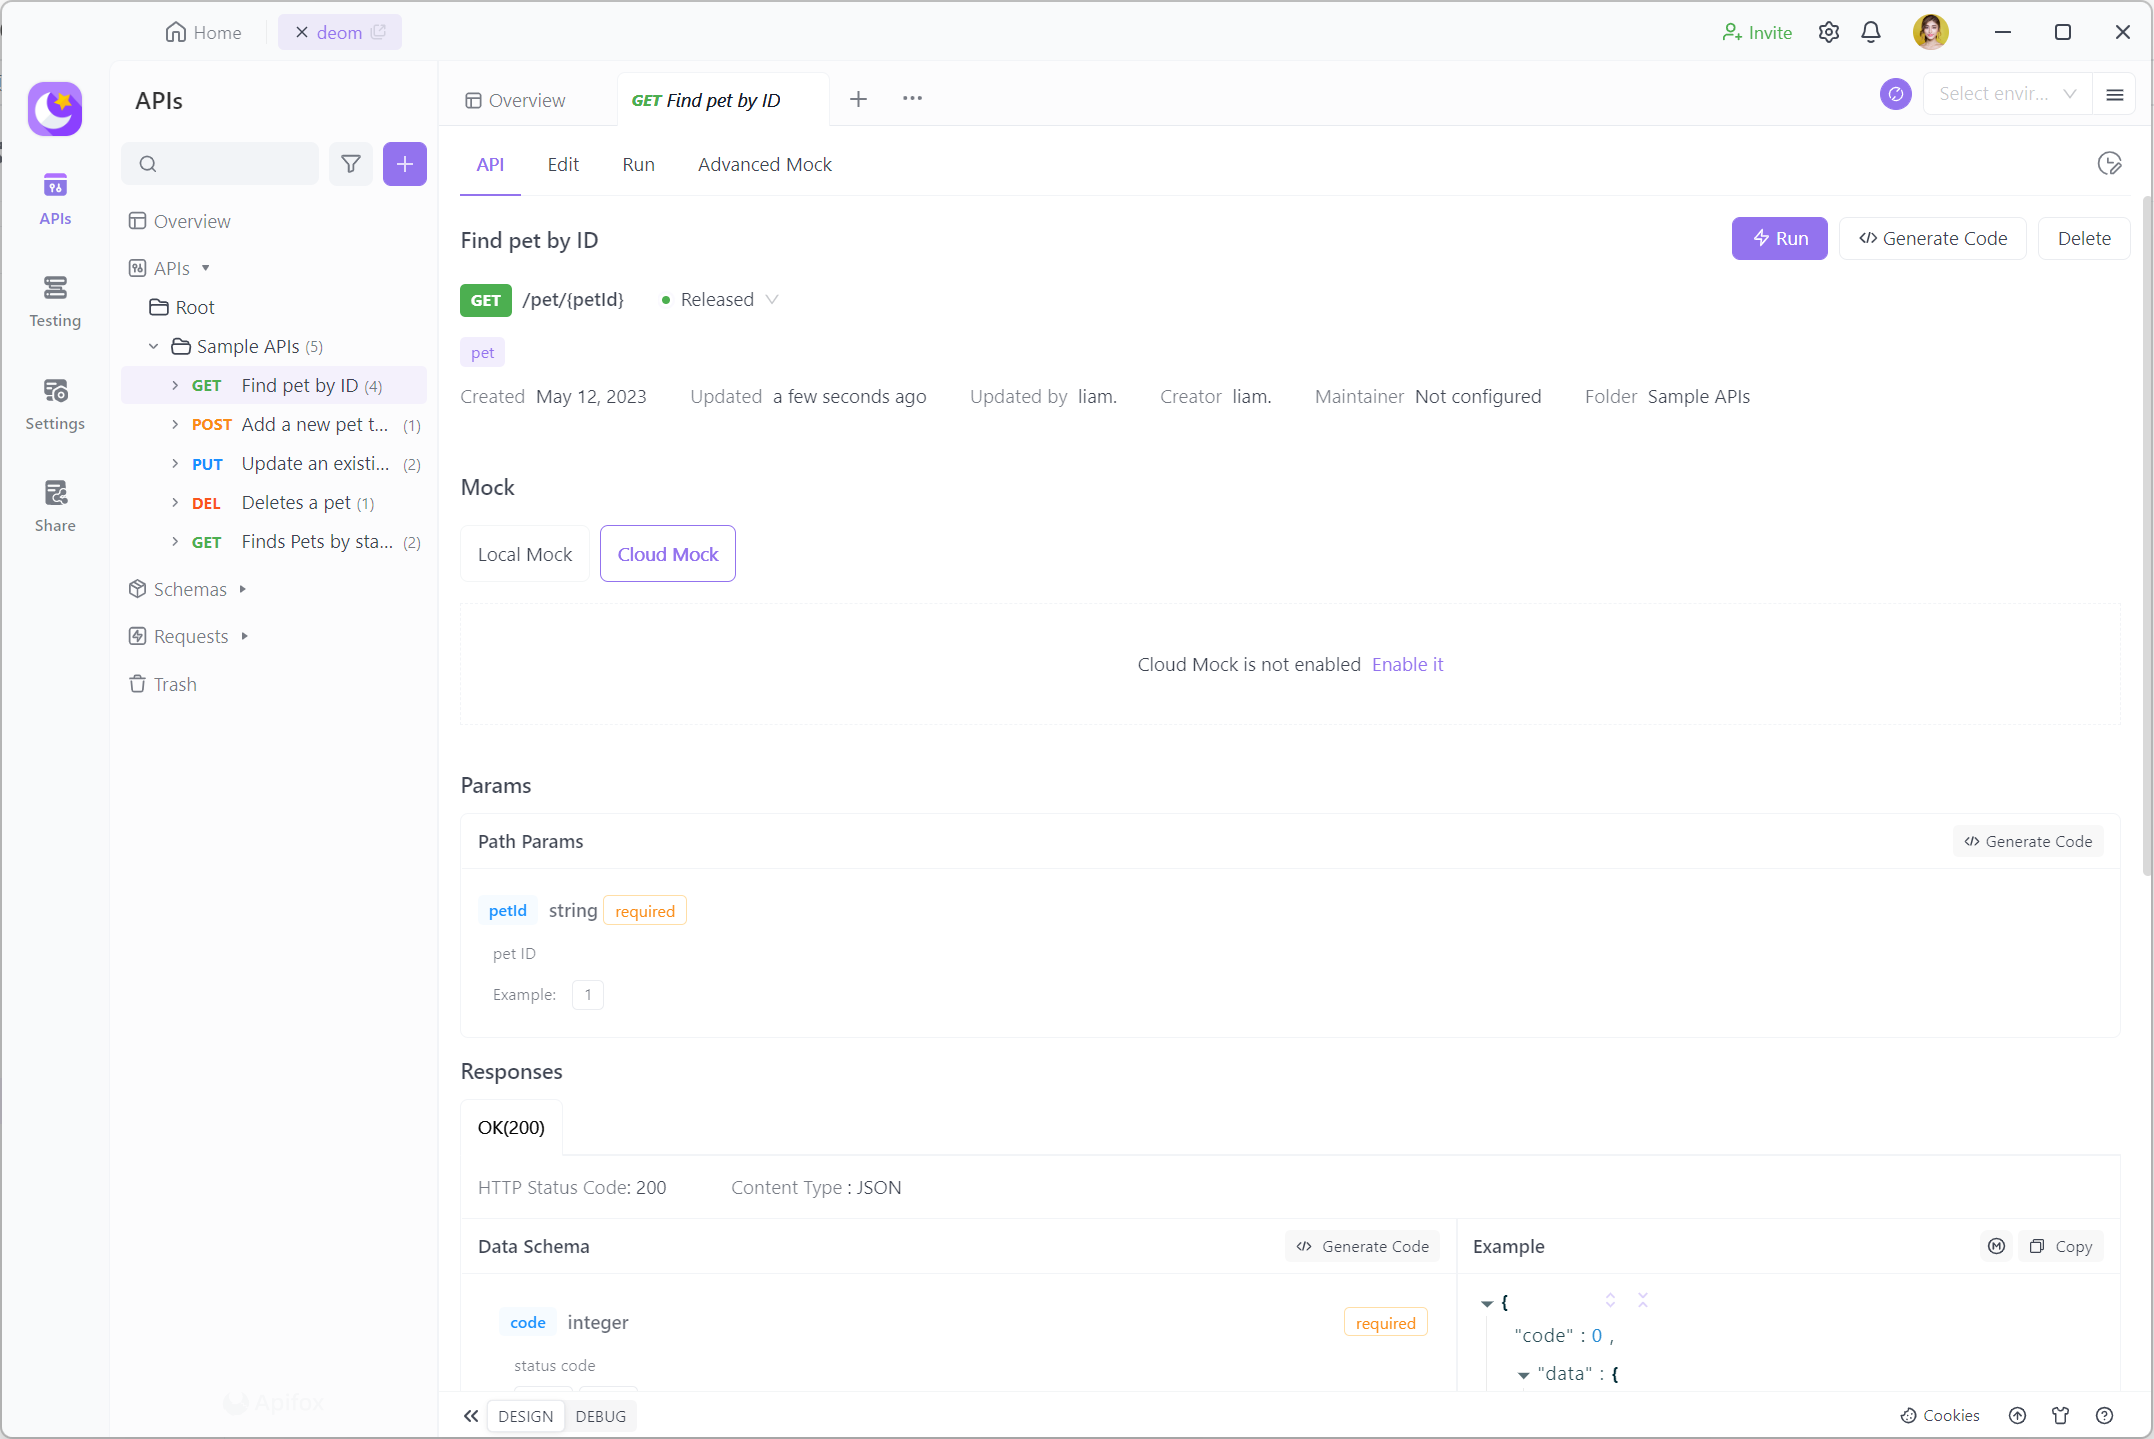The width and height of the screenshot is (2154, 1439).
Task: Open the tab more options ellipsis
Action: pos(912,99)
